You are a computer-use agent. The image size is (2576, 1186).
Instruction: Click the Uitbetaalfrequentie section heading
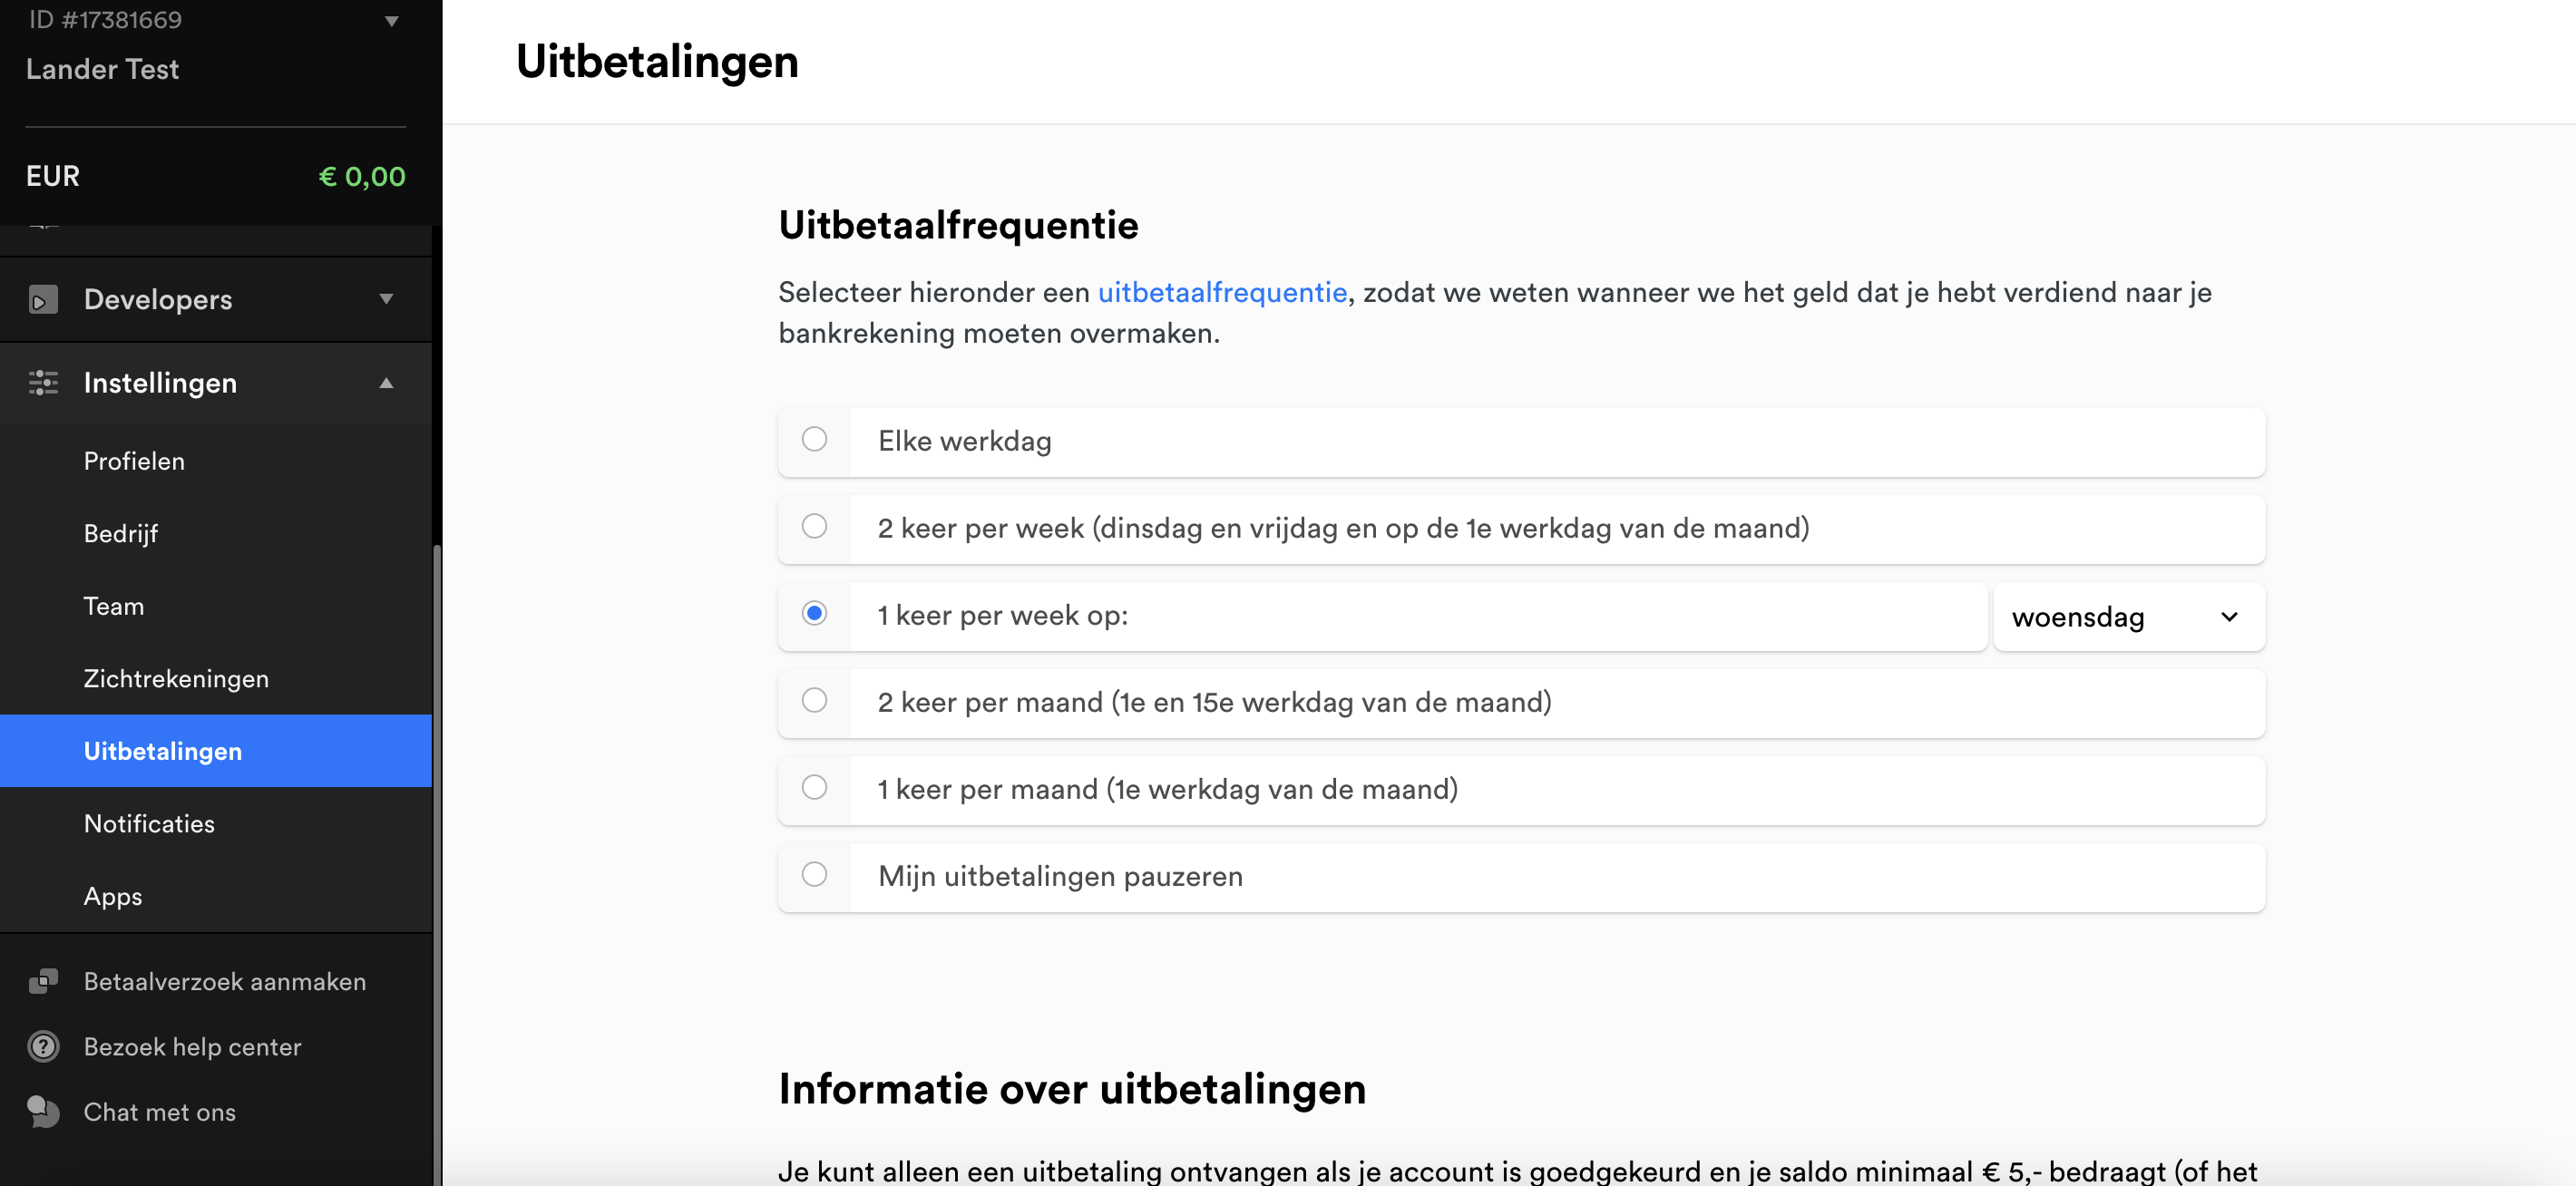point(958,225)
